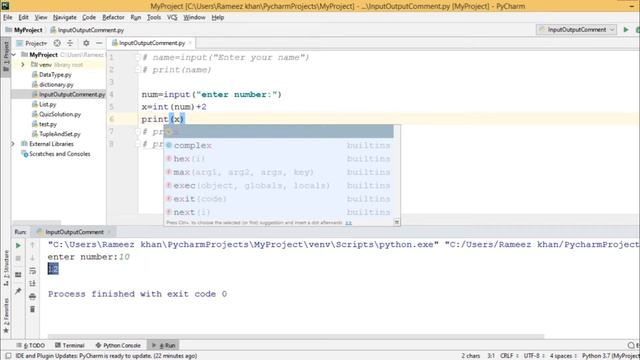Screen dimensions: 640x360
Task: Click the down arrow in Run toolbar
Action: tap(33, 258)
